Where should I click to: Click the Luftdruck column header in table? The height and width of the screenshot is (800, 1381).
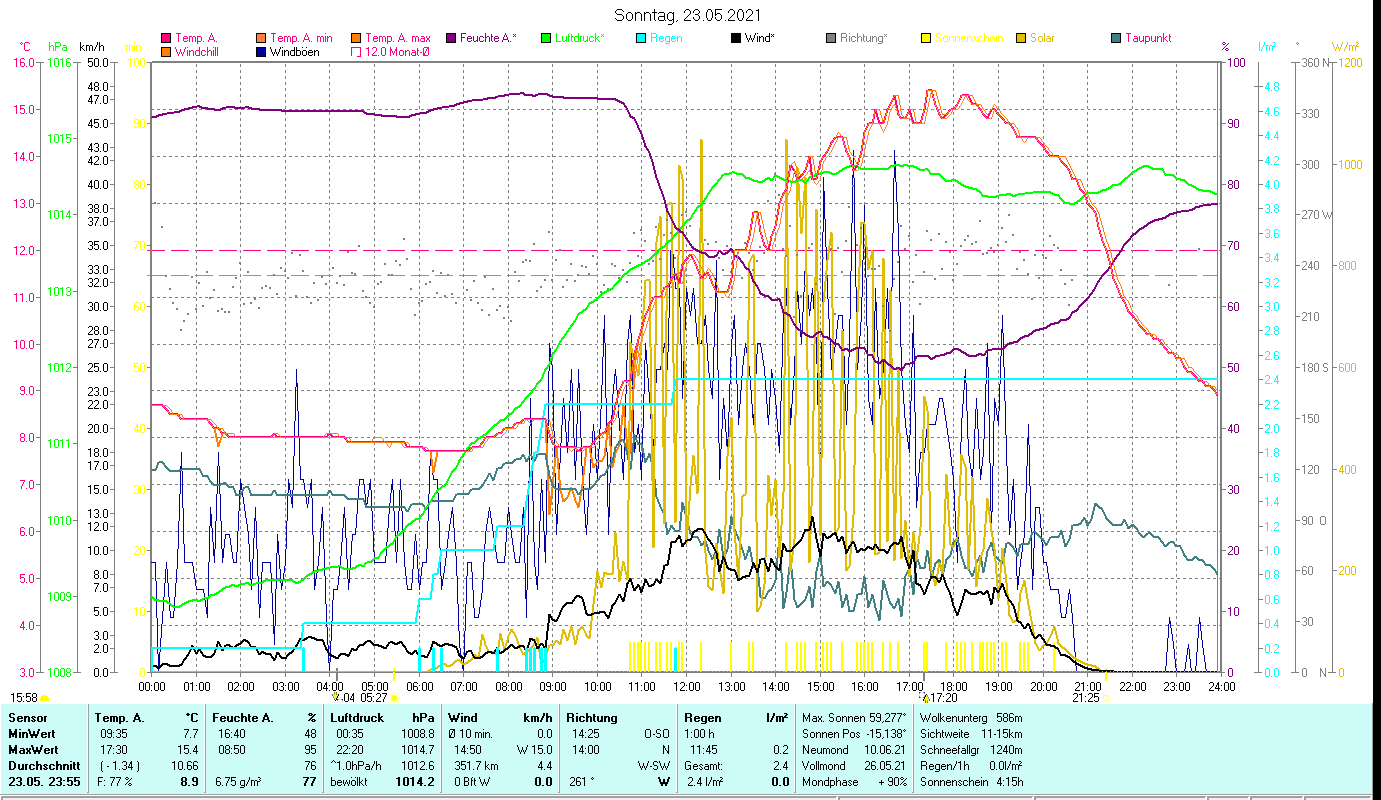point(356,717)
